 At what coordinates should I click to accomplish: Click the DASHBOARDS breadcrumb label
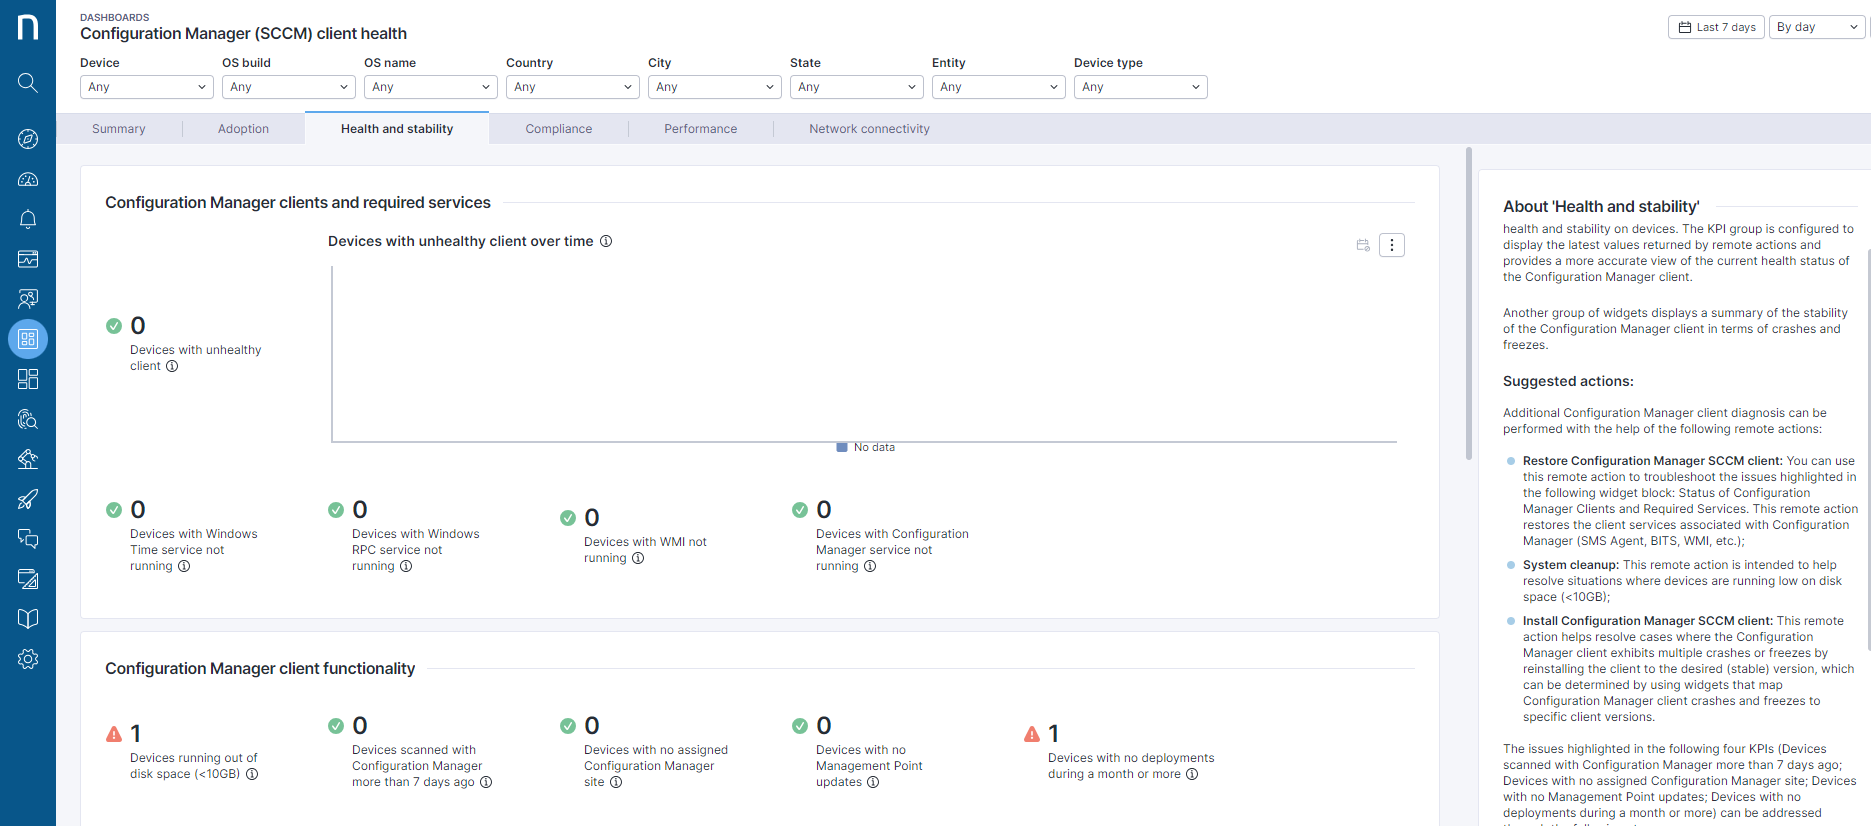tap(115, 17)
